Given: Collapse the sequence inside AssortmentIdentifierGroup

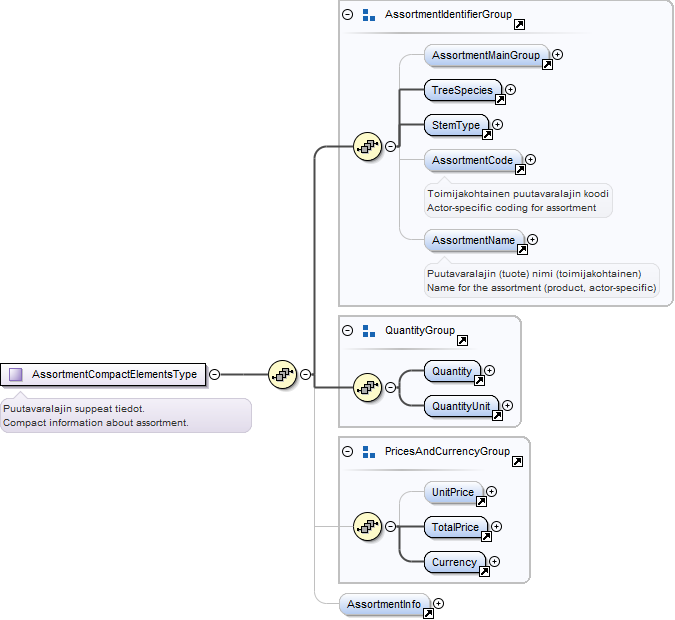Looking at the screenshot, I should [390, 147].
